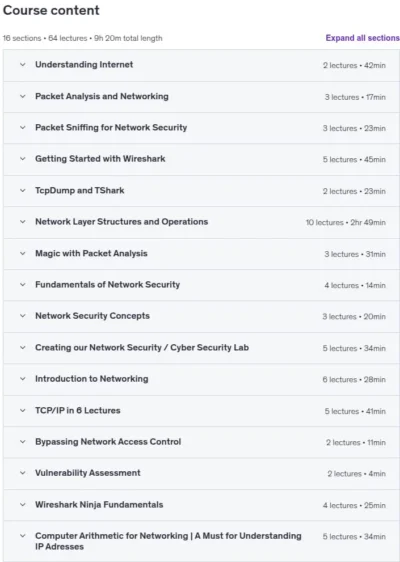Select the Fundamentals of Network Security title
400x562 pixels.
pyautogui.click(x=108, y=285)
